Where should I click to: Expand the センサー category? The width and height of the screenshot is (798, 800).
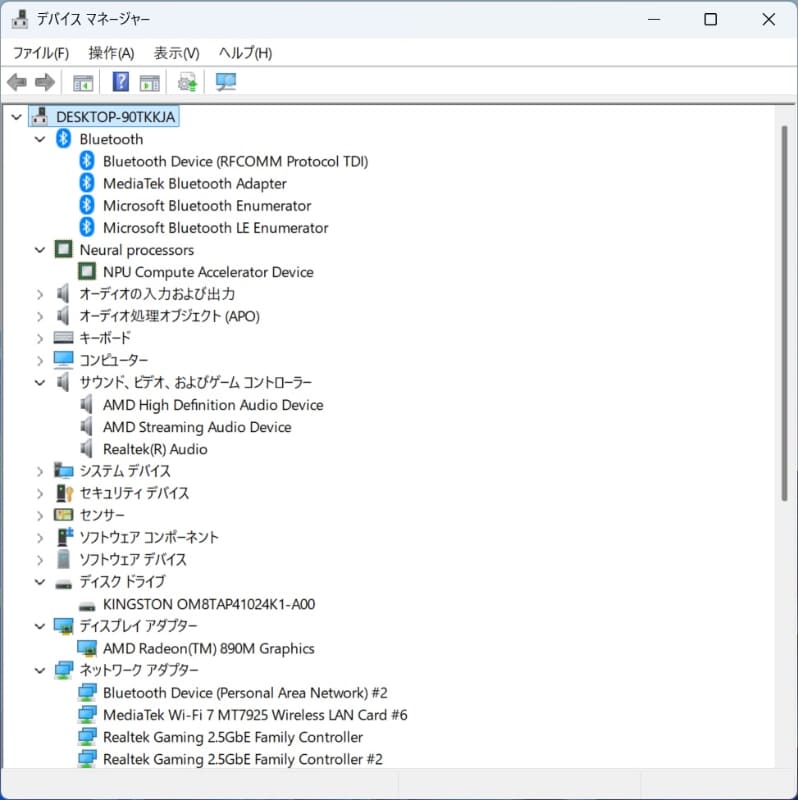click(x=40, y=516)
